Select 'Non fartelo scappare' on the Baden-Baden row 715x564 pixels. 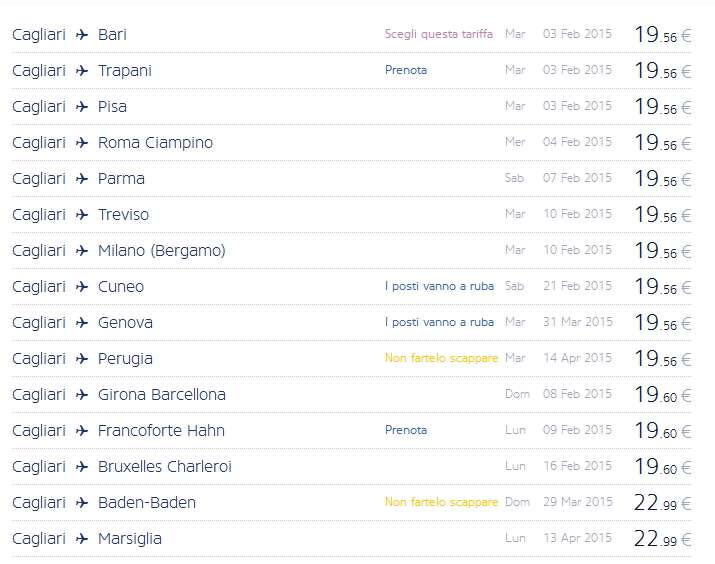(x=441, y=502)
